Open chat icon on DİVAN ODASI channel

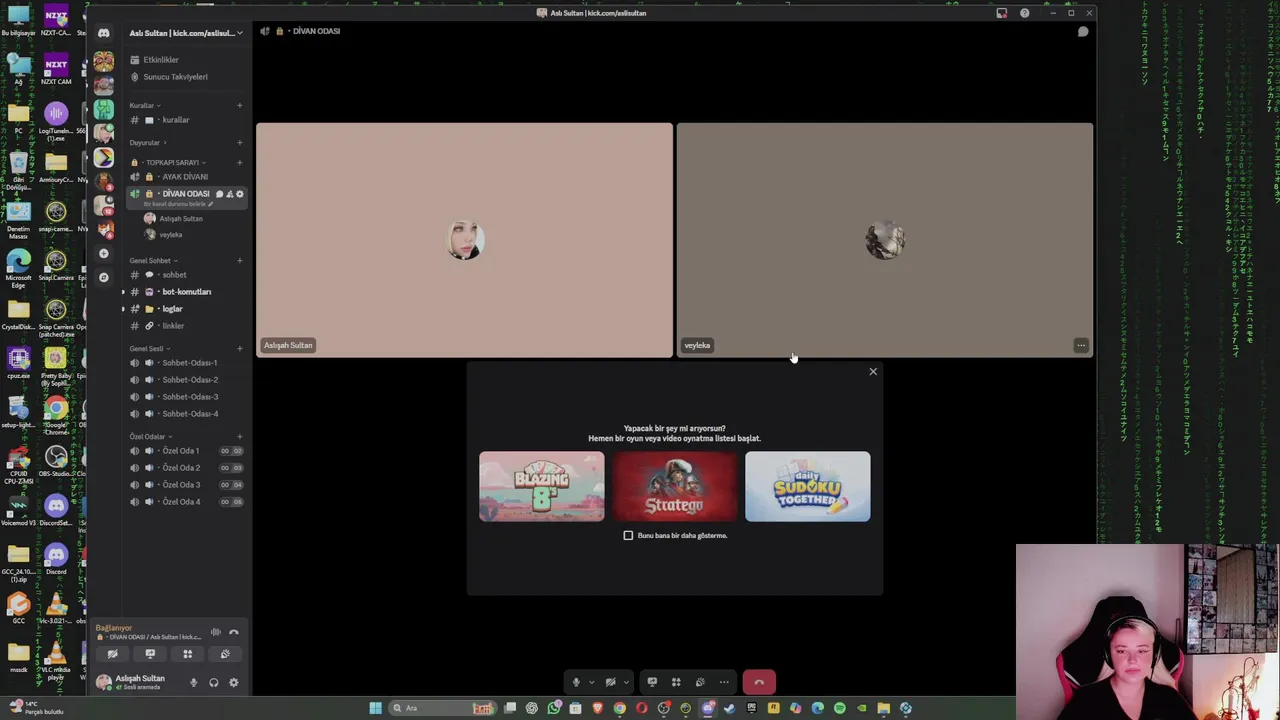(x=219, y=194)
